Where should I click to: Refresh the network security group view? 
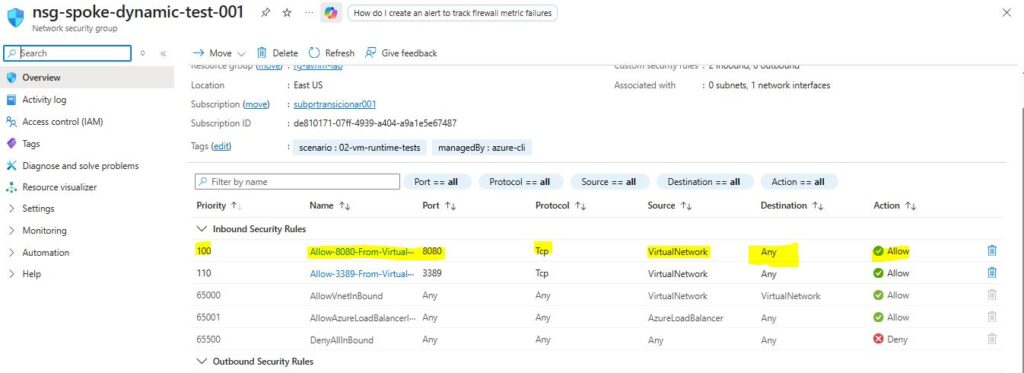tap(332, 53)
